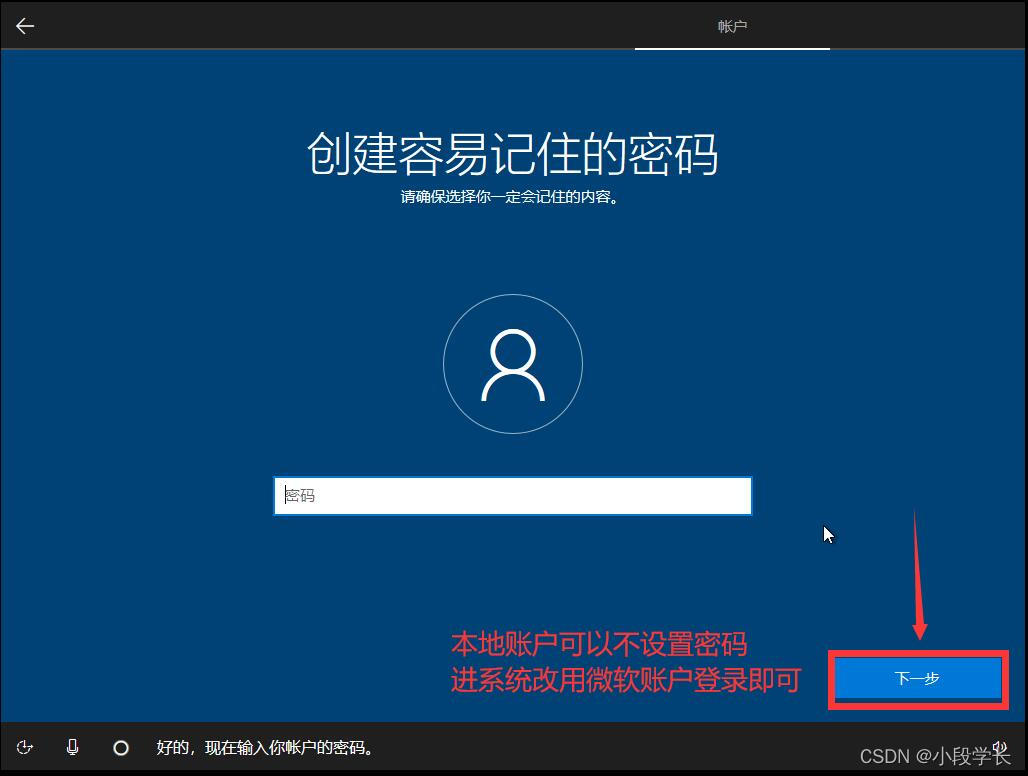Select the 帐户 tab at the top
The height and width of the screenshot is (776, 1028).
pos(733,26)
